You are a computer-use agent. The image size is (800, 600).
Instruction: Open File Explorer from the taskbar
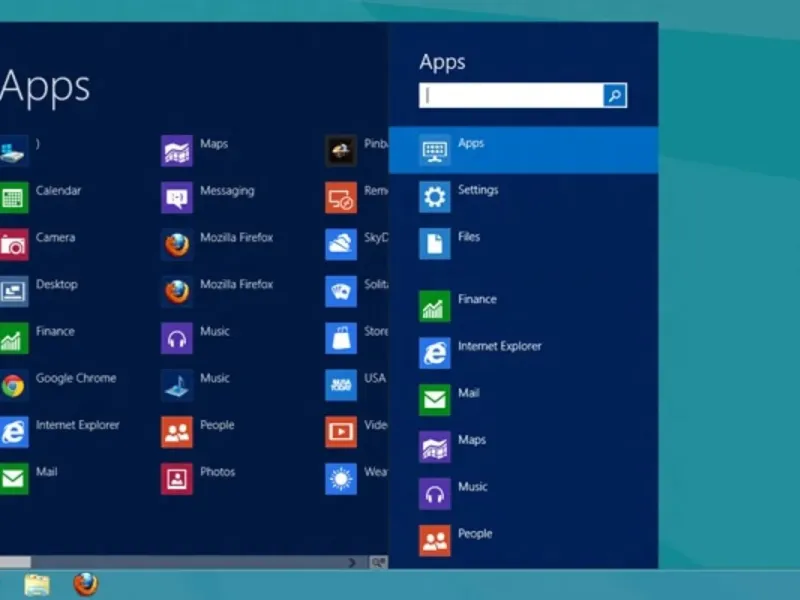tap(37, 585)
